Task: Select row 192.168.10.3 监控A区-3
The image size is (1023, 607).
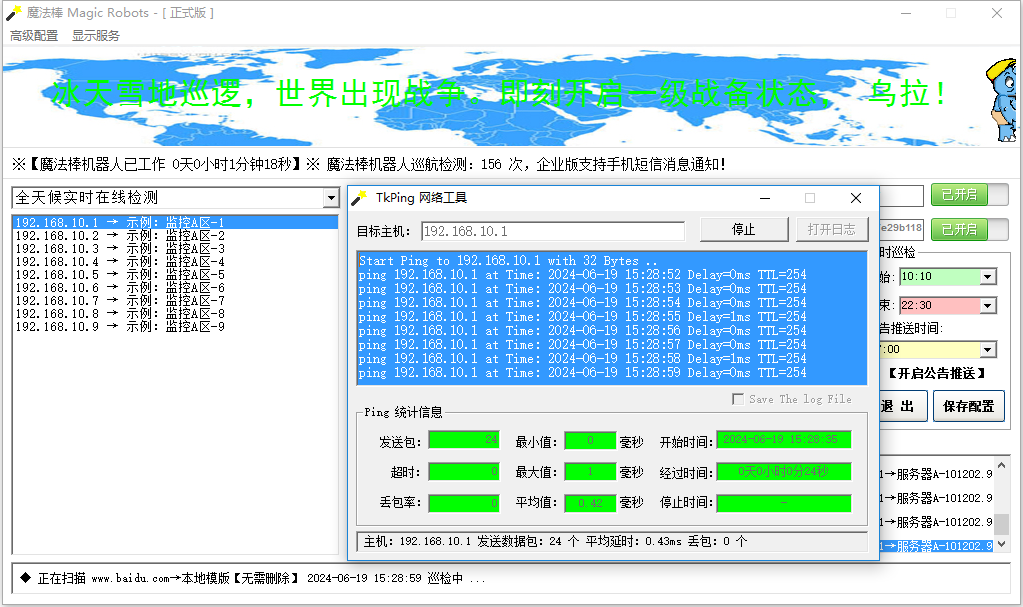Action: pyautogui.click(x=175, y=249)
